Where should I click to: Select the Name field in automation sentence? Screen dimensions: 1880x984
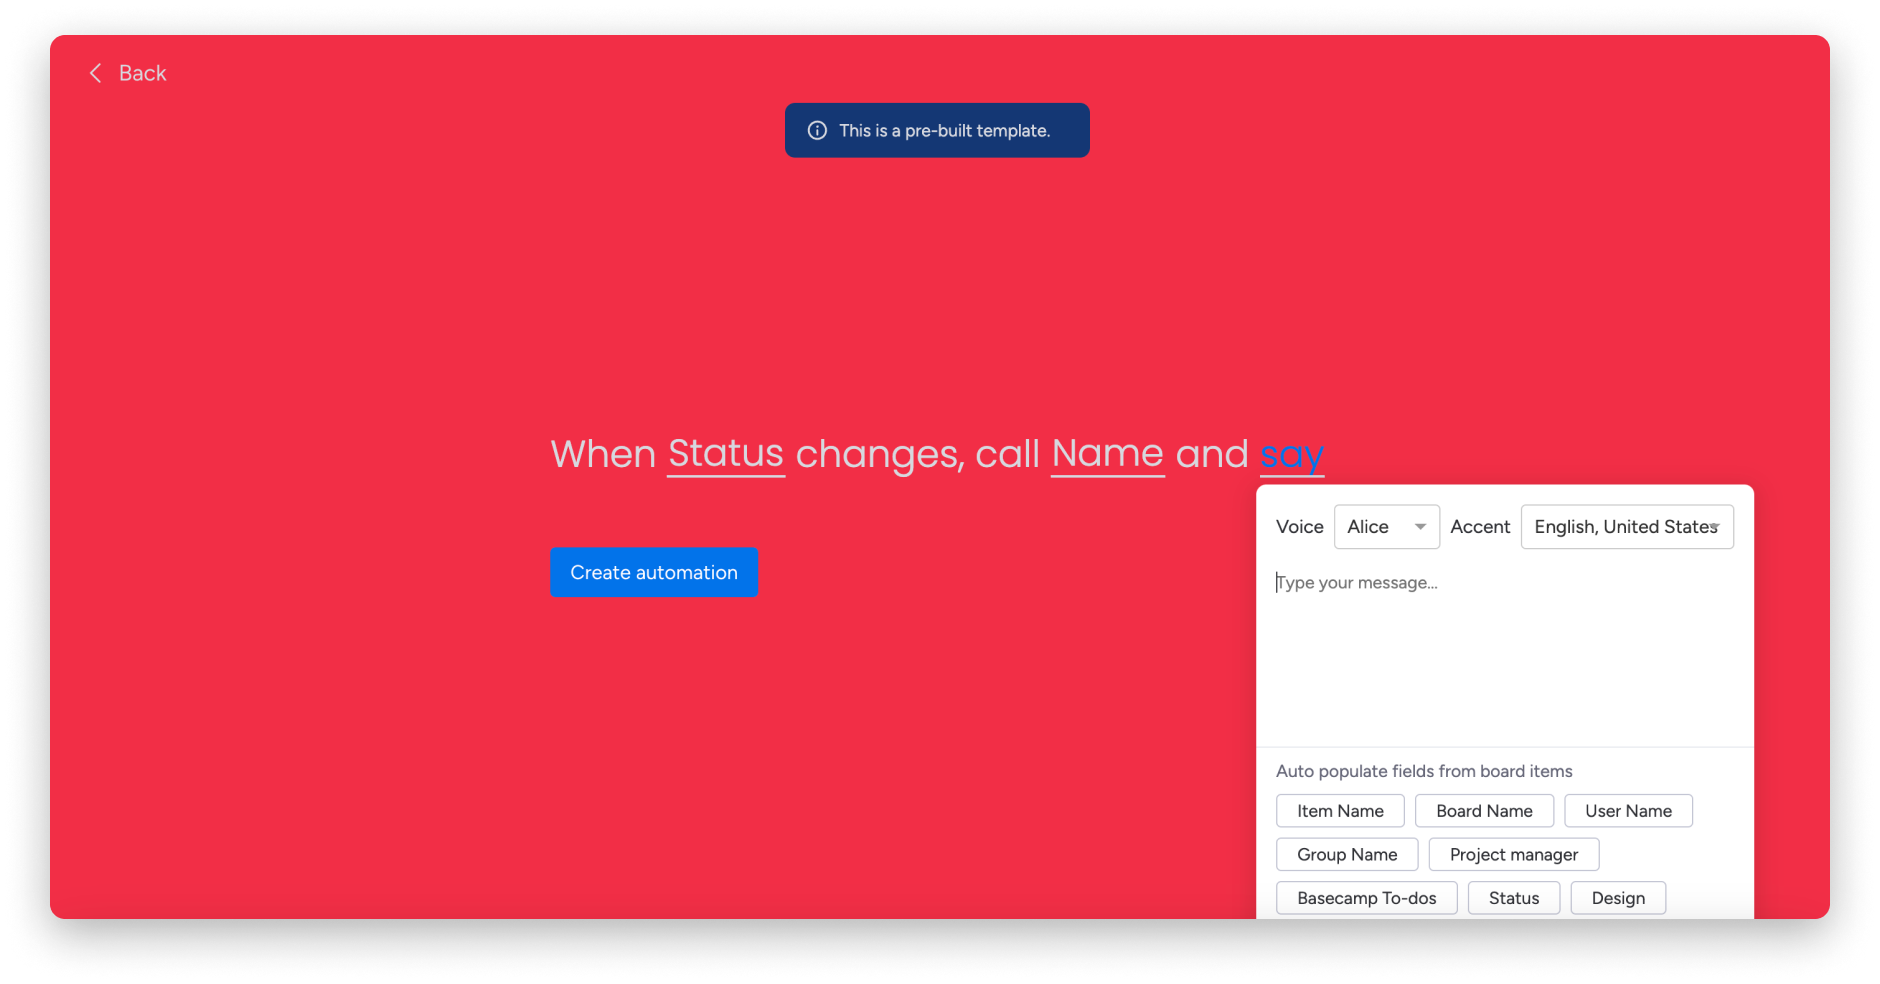(x=1108, y=454)
